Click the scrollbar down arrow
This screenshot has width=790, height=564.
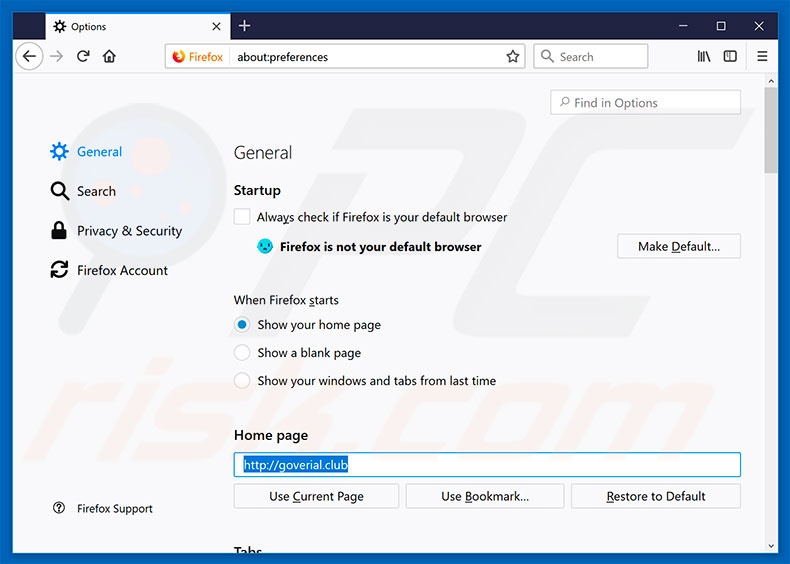[x=771, y=546]
